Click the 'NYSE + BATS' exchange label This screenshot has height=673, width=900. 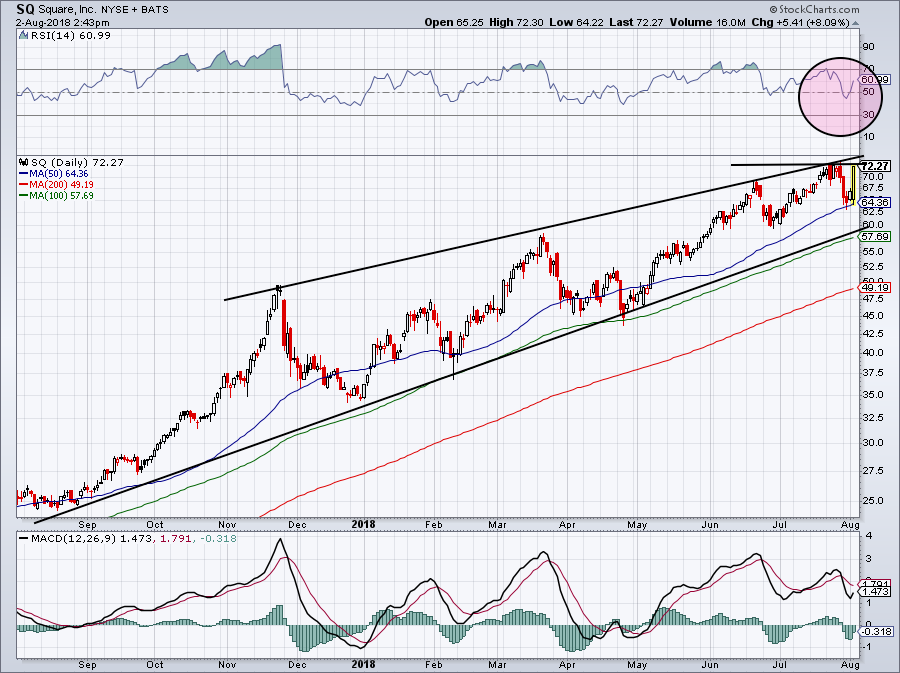coord(134,10)
